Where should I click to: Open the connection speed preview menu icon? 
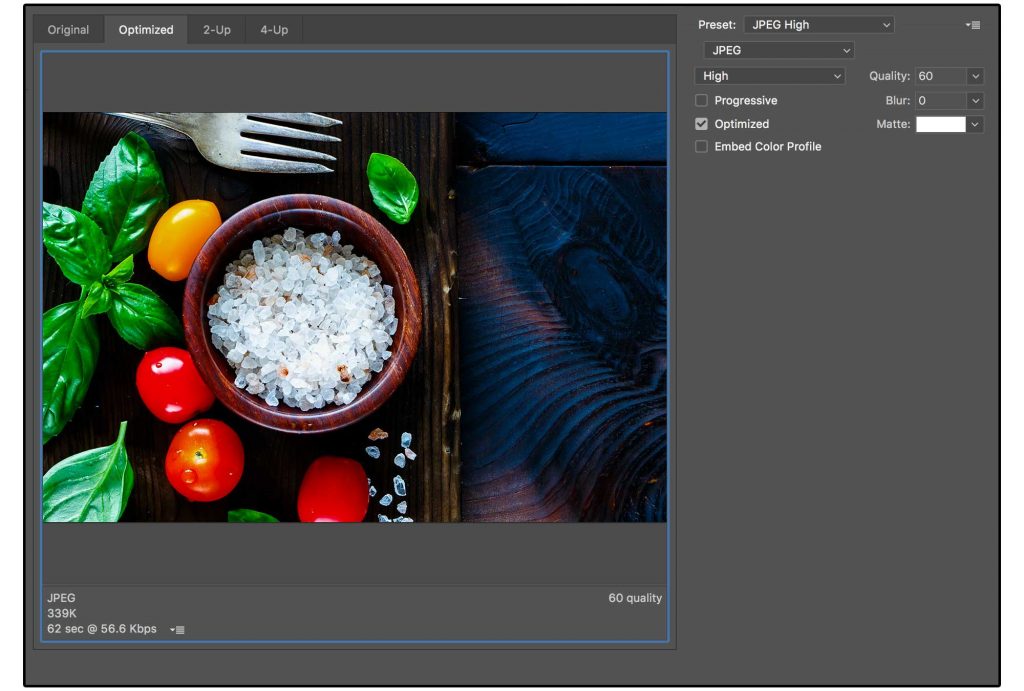click(x=177, y=630)
